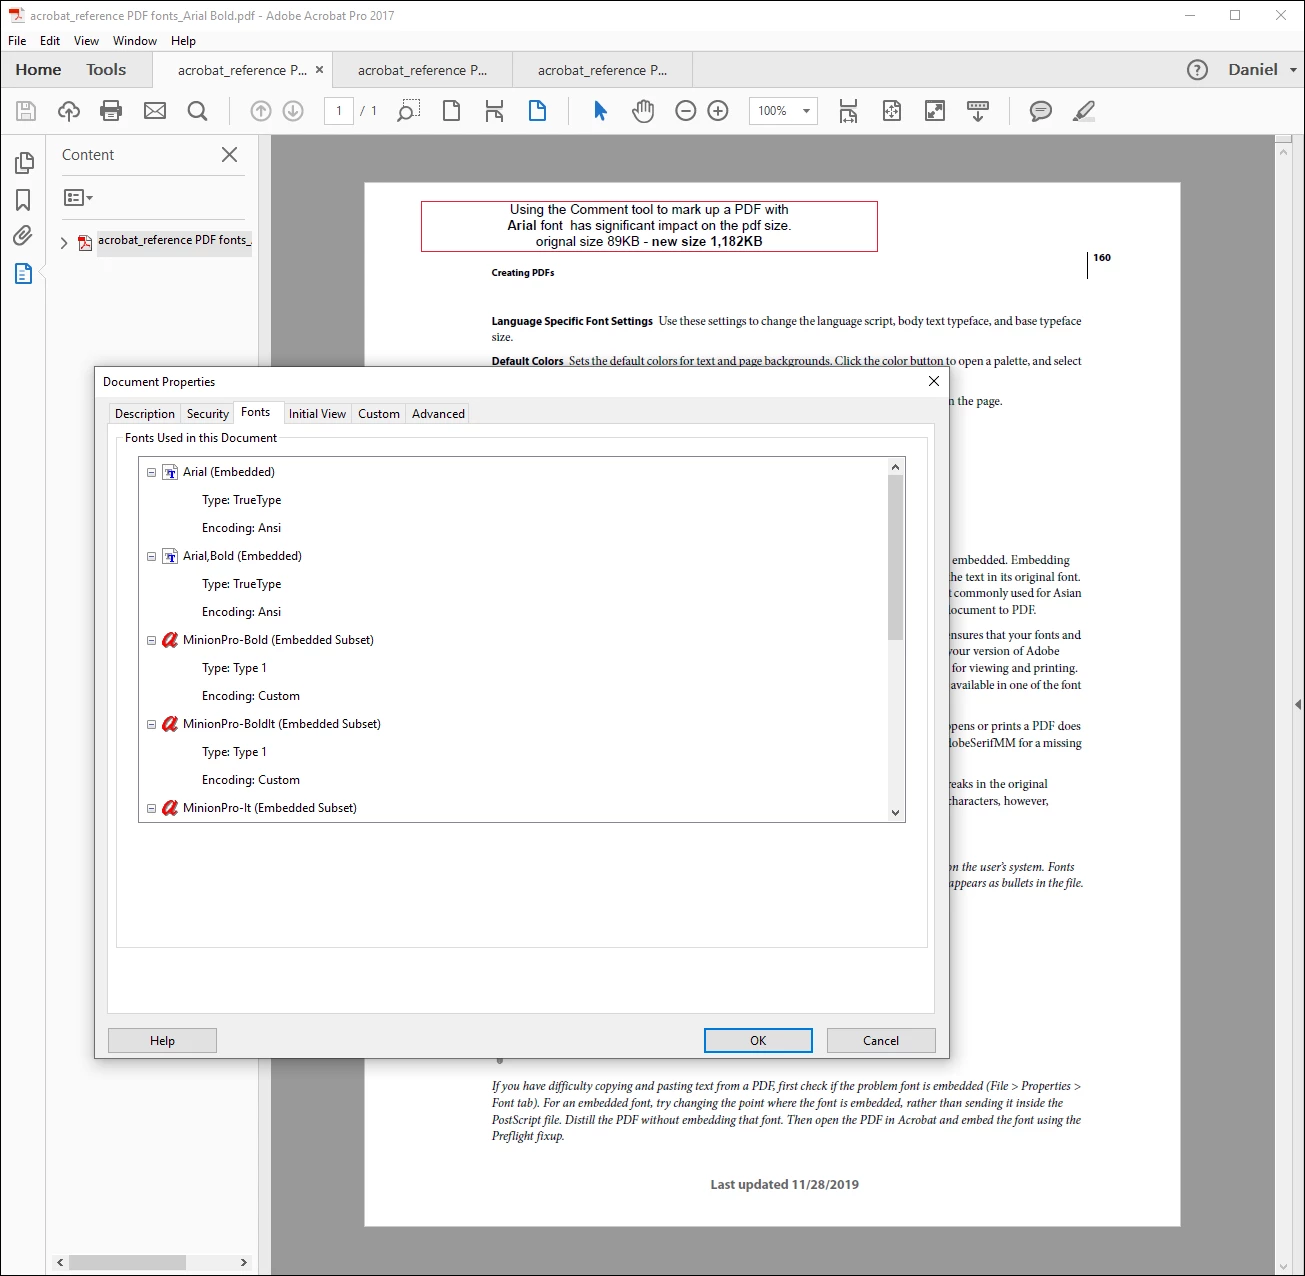Close the Document Properties dialog
Screen dimensions: 1305x1276
coord(934,381)
